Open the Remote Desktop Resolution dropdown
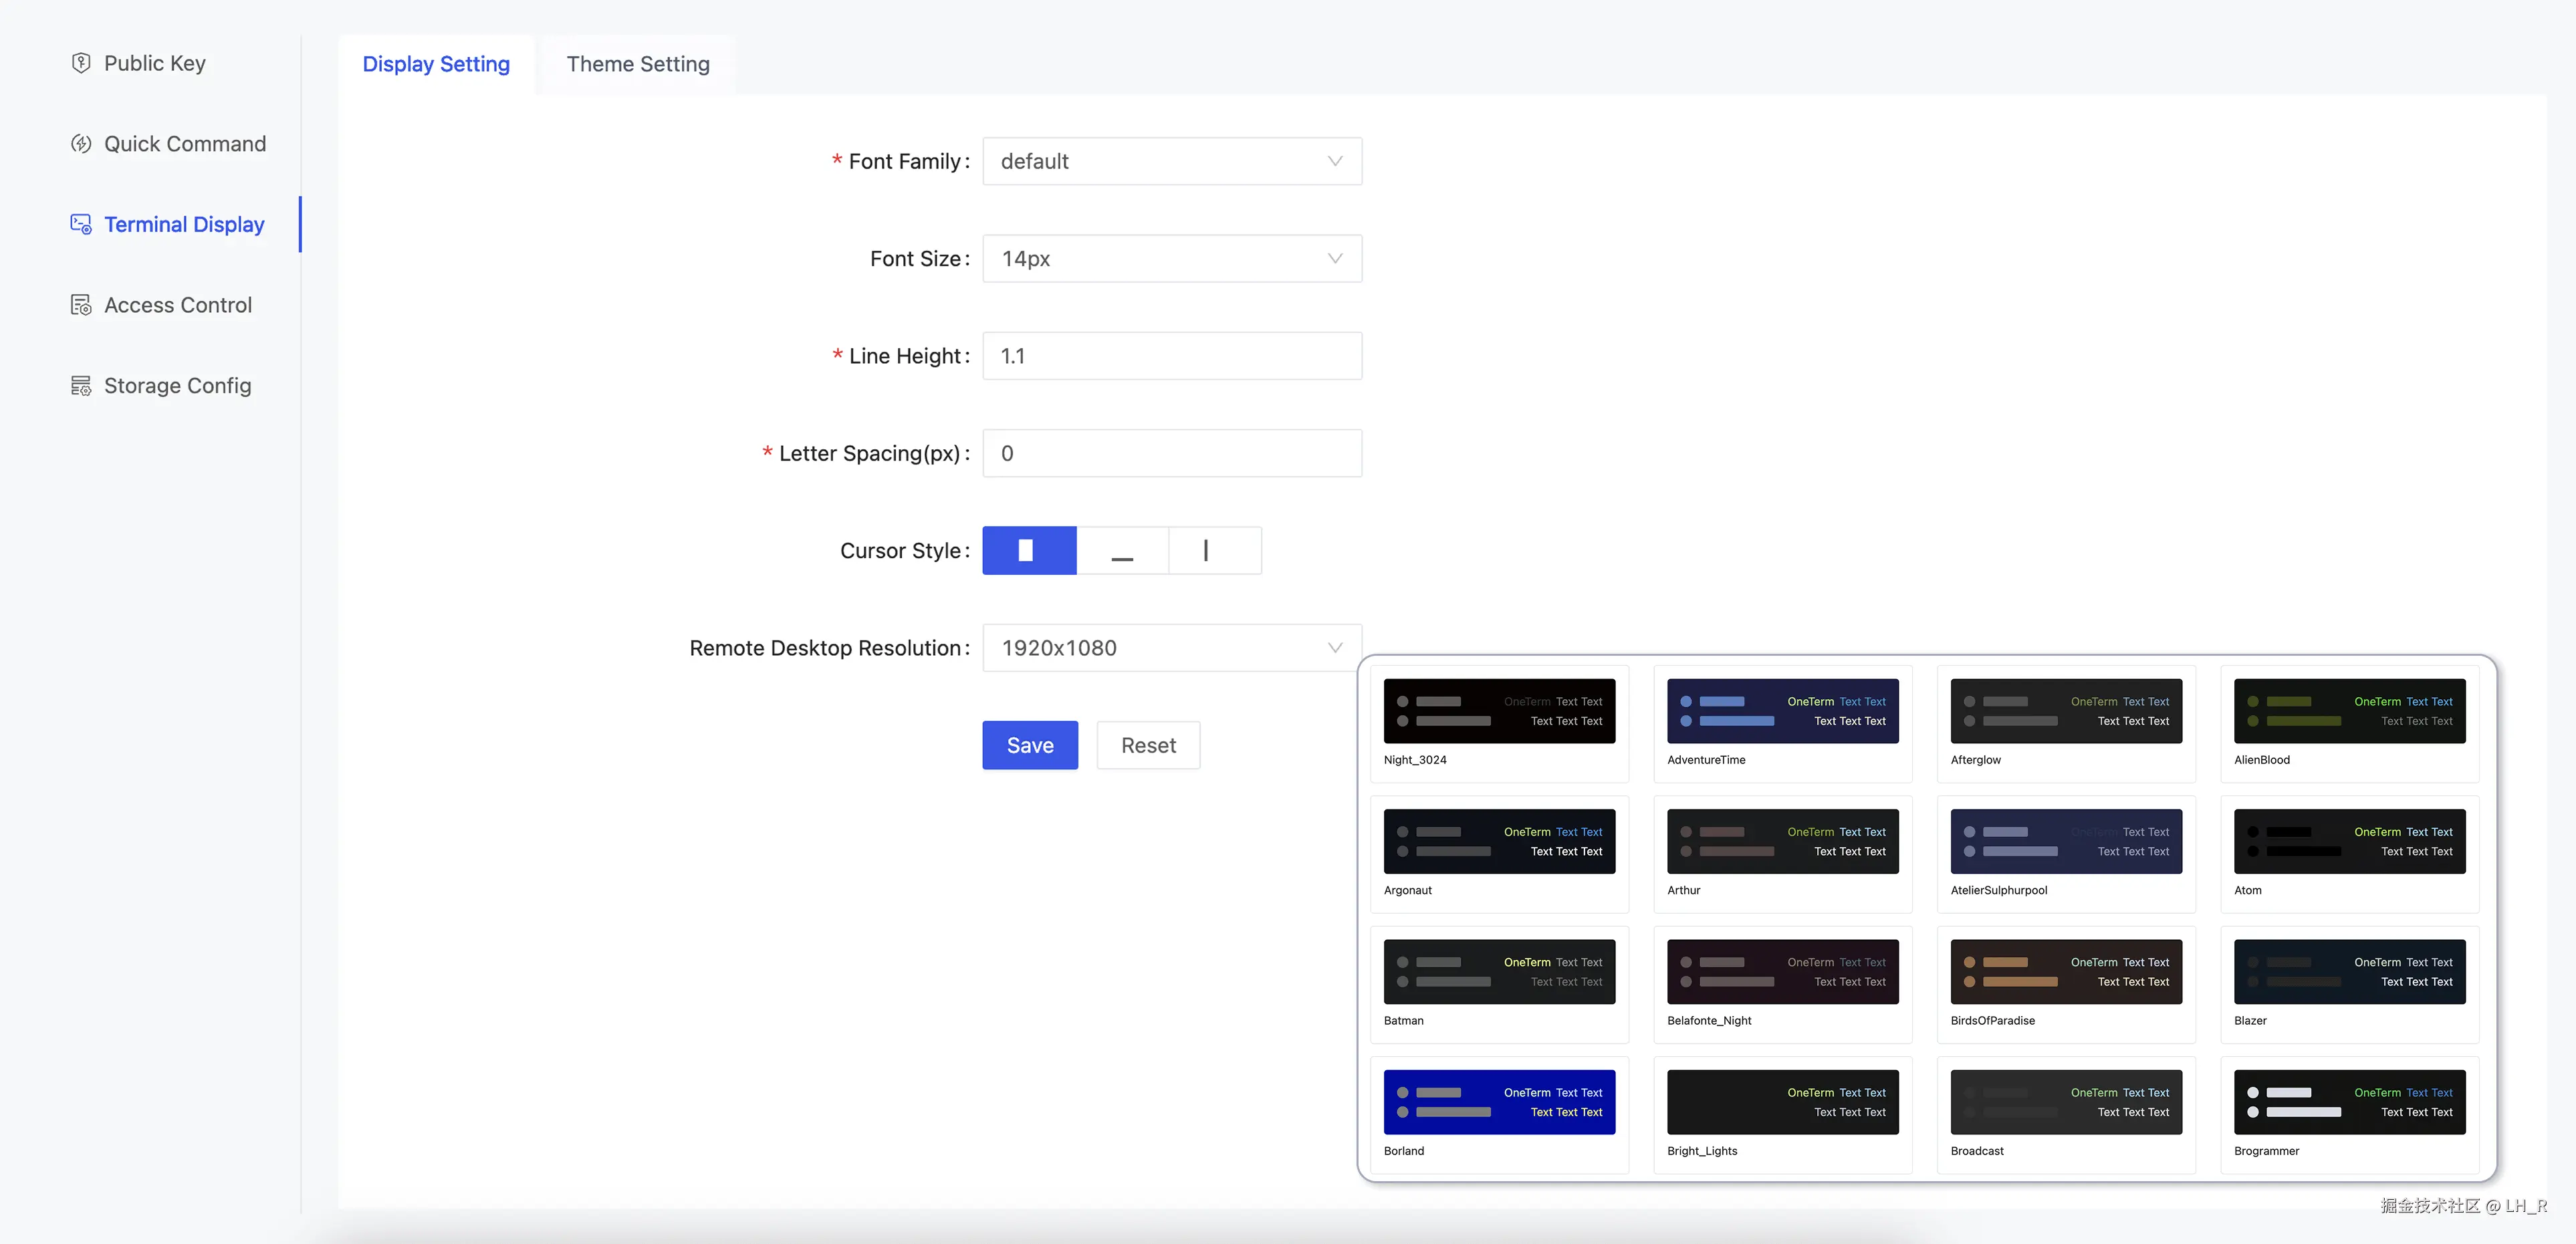The height and width of the screenshot is (1244, 2576). [x=1171, y=648]
